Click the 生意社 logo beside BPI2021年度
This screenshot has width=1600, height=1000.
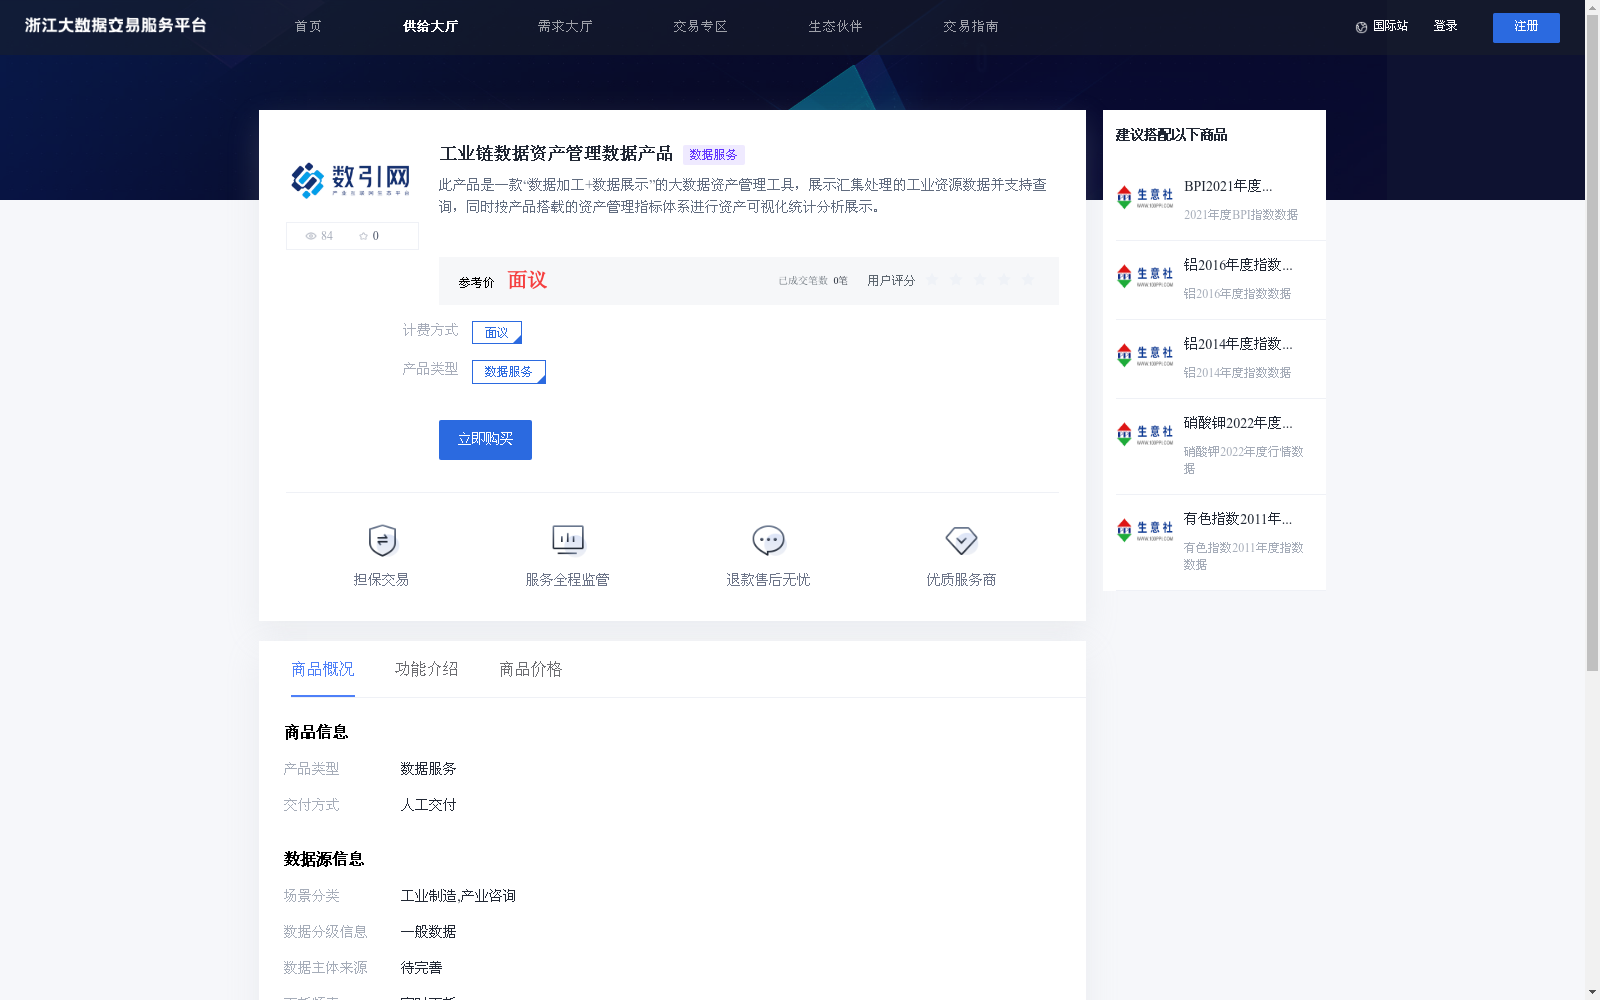tap(1145, 197)
